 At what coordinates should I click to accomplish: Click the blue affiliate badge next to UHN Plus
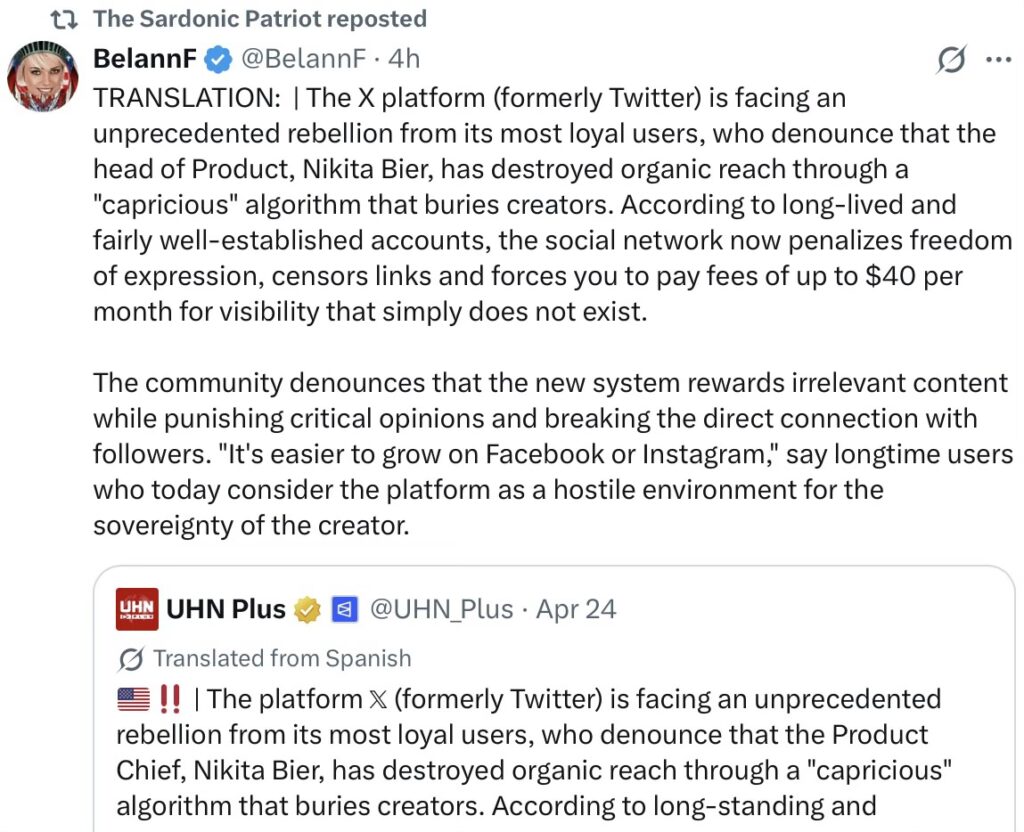(344, 610)
